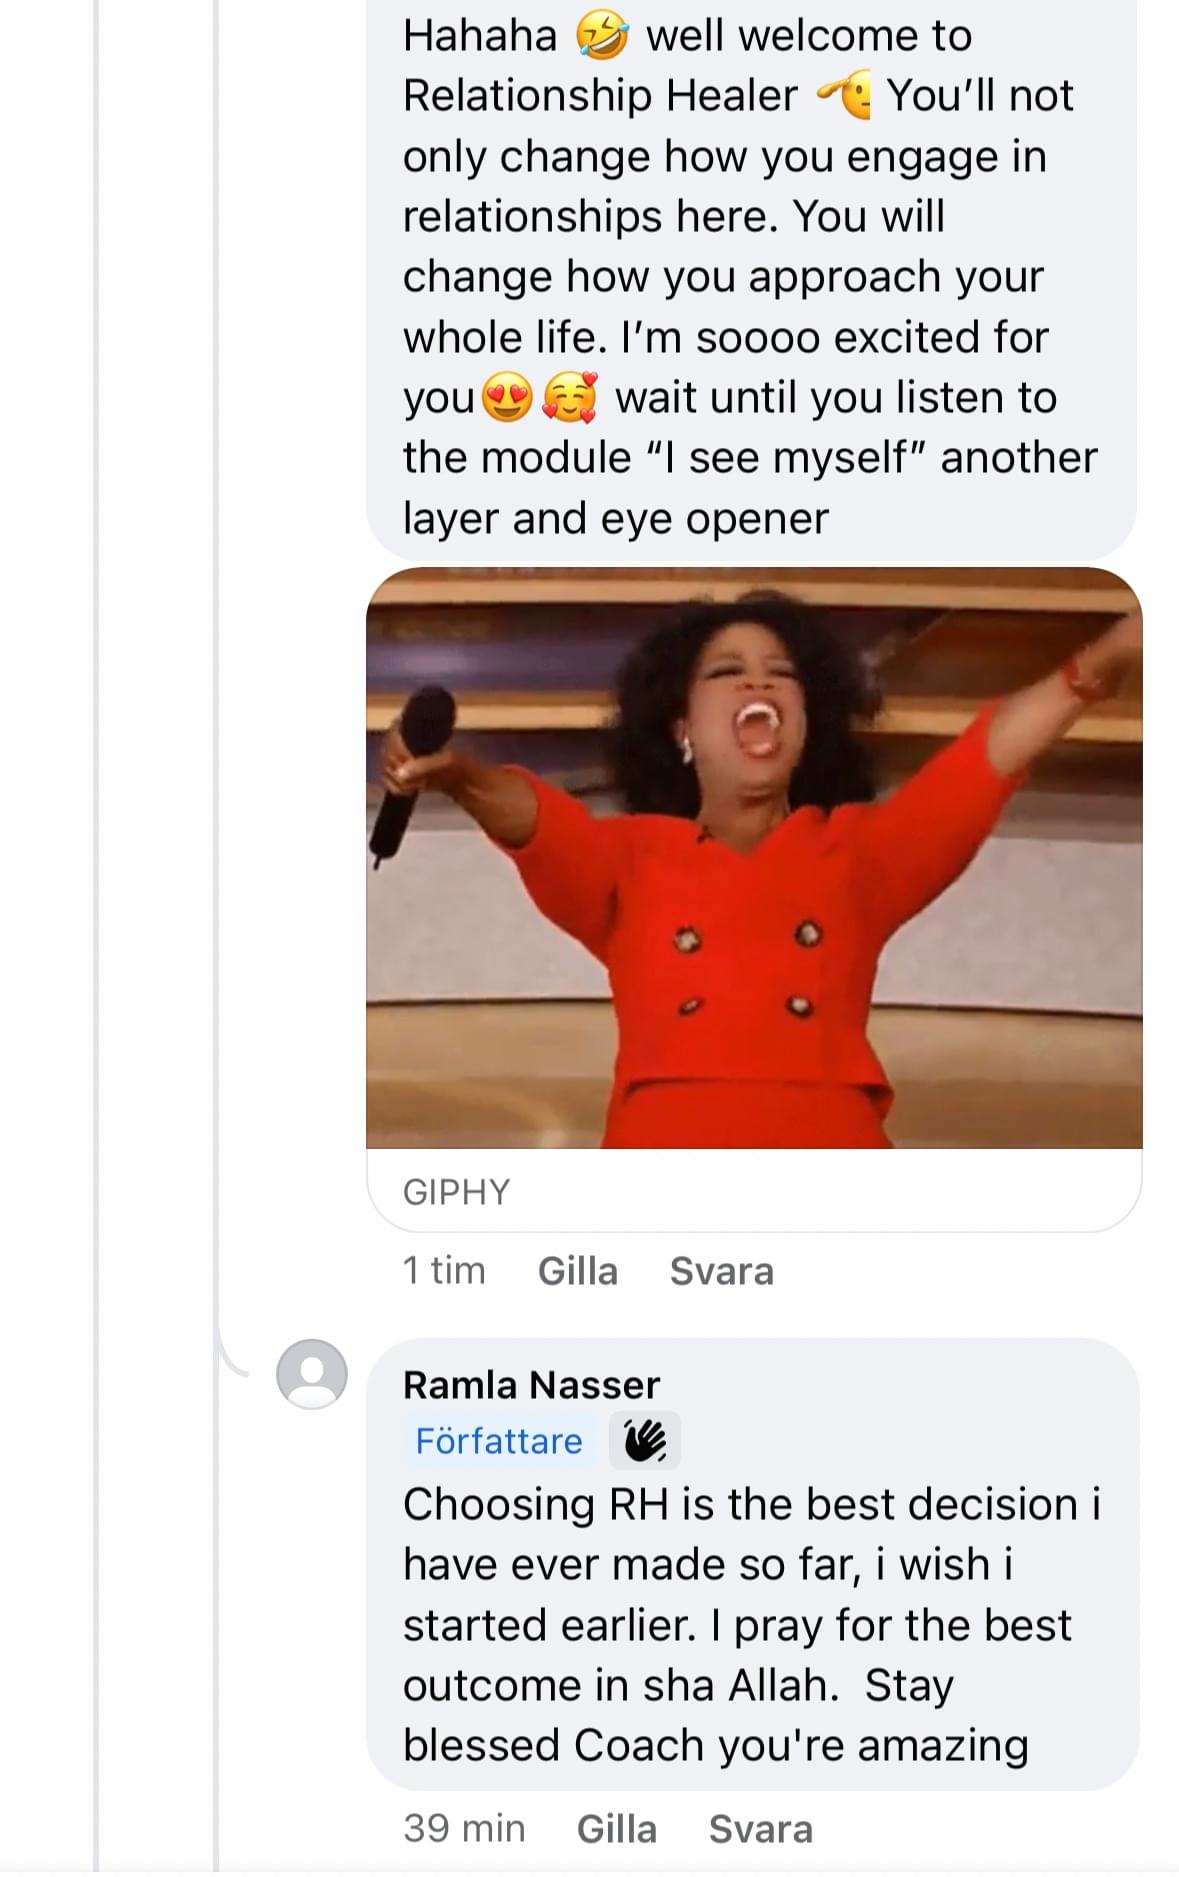Select the "Choosing RH is the best decision" comment text

750,1625
